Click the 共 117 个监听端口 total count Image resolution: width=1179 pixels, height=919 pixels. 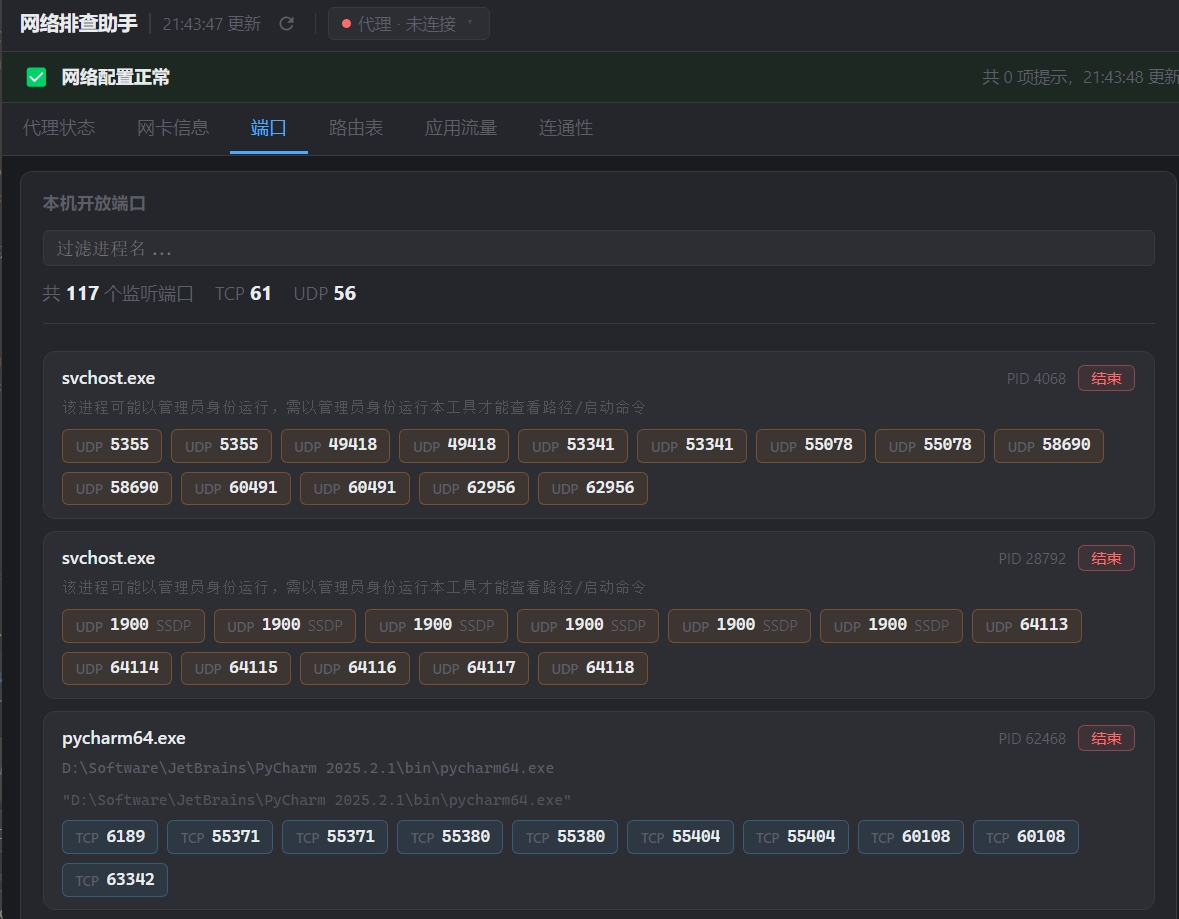118,293
